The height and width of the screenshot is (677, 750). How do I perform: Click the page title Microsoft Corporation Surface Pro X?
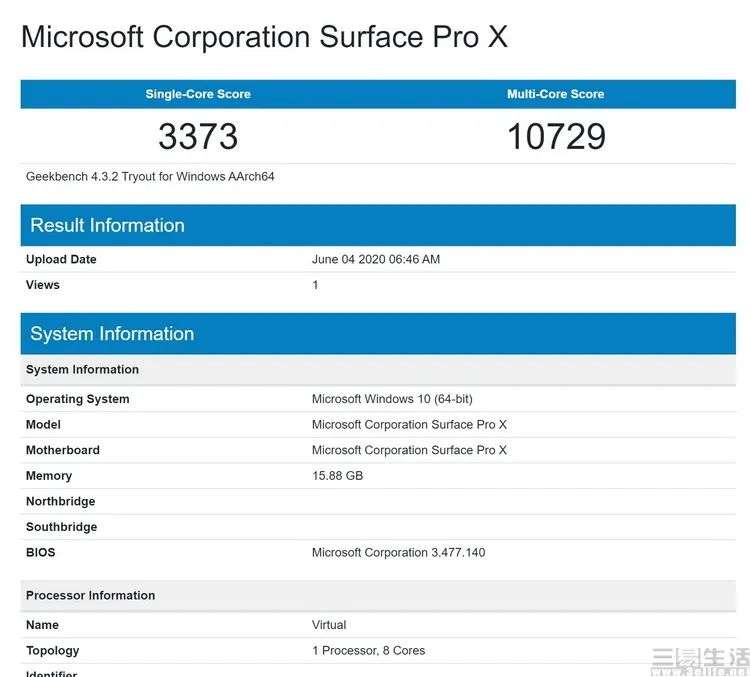coord(264,37)
